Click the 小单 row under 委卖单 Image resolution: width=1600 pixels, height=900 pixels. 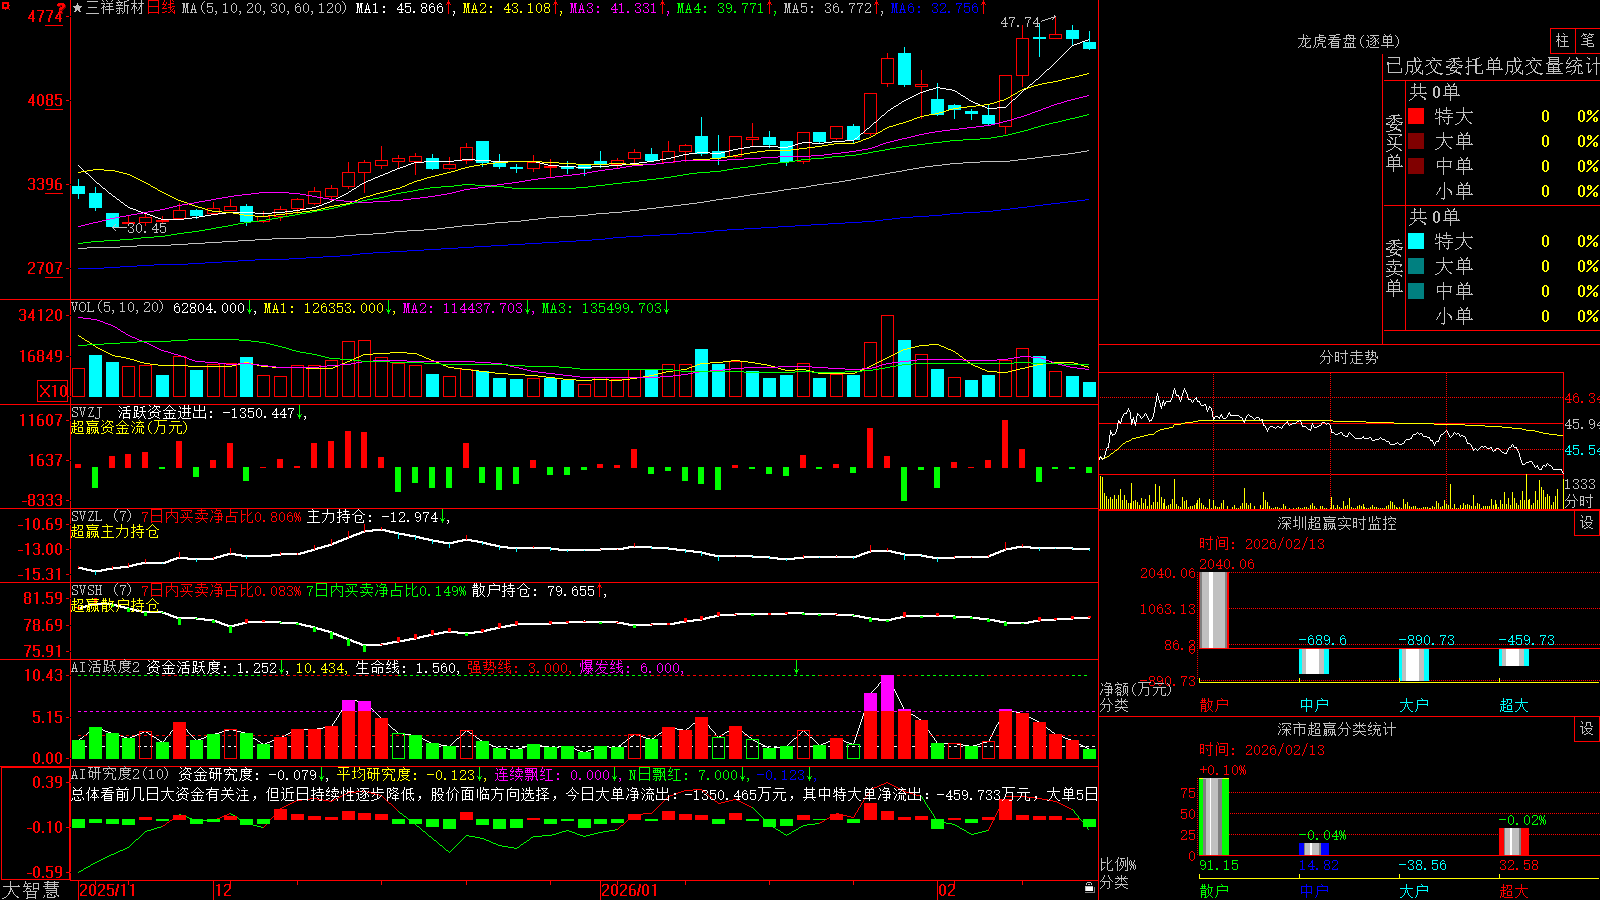point(1502,316)
